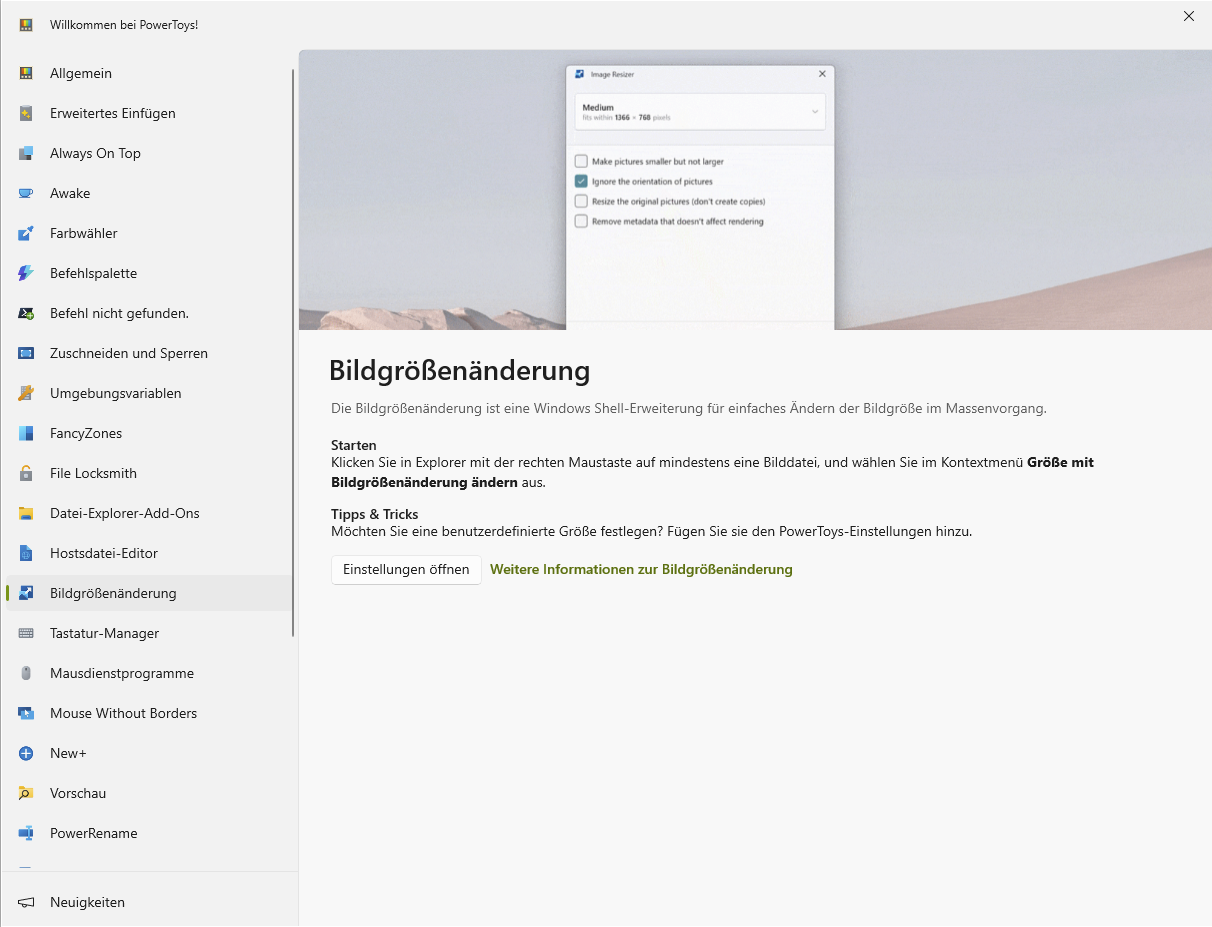Open Tastatur-Manager page
Viewport: 1212px width, 927px height.
click(149, 633)
